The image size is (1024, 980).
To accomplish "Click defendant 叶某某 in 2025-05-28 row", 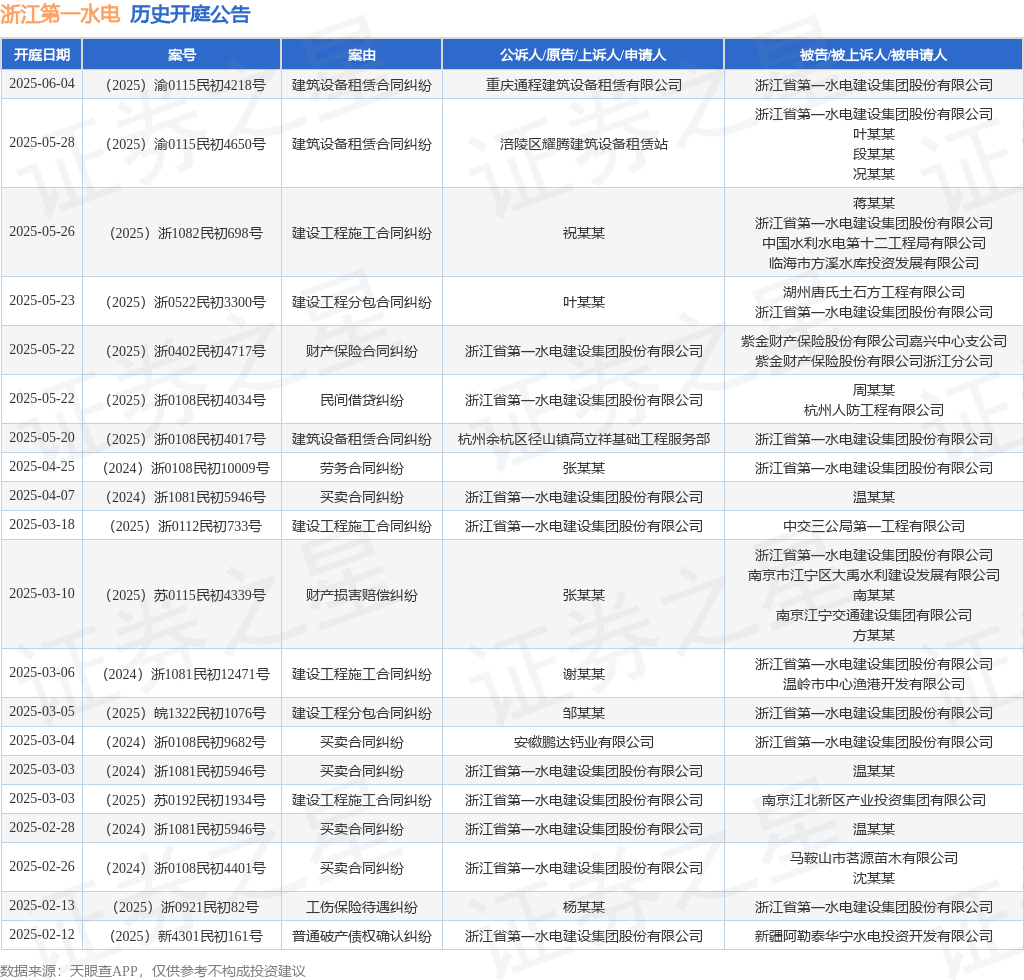I will (x=874, y=134).
